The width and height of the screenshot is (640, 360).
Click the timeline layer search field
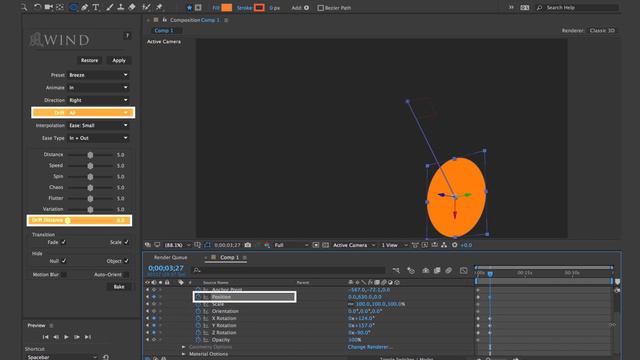point(289,270)
